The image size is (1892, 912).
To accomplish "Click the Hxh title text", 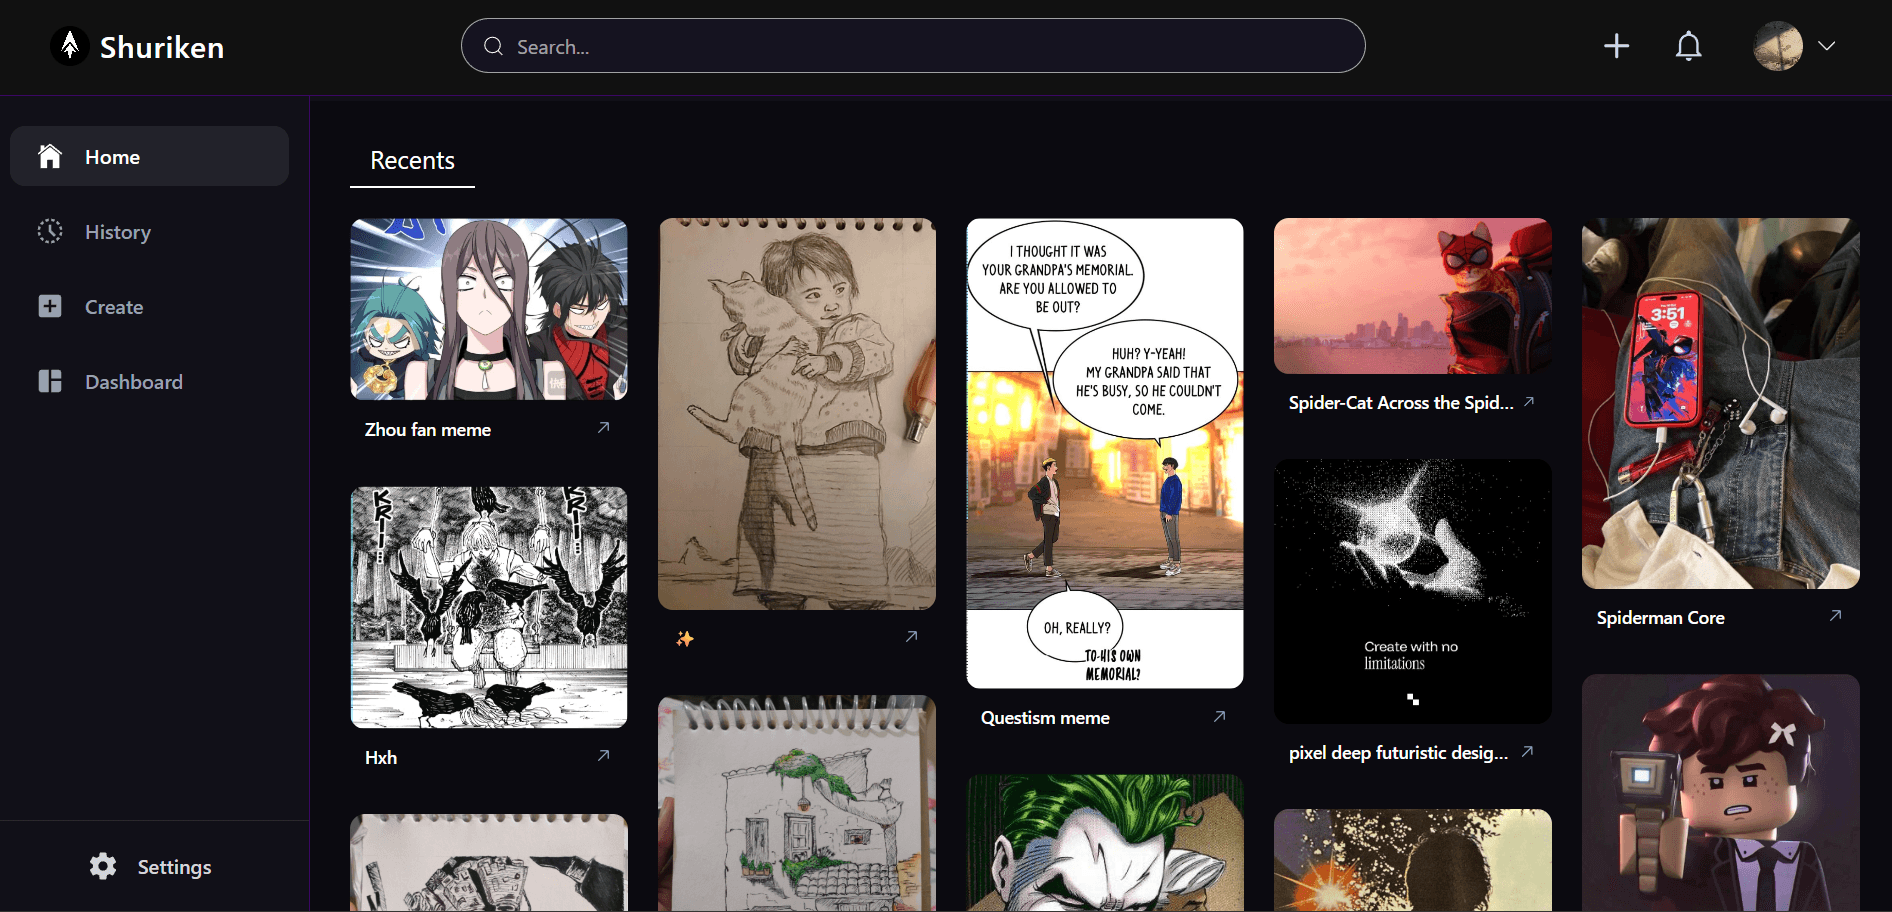I will tap(381, 758).
